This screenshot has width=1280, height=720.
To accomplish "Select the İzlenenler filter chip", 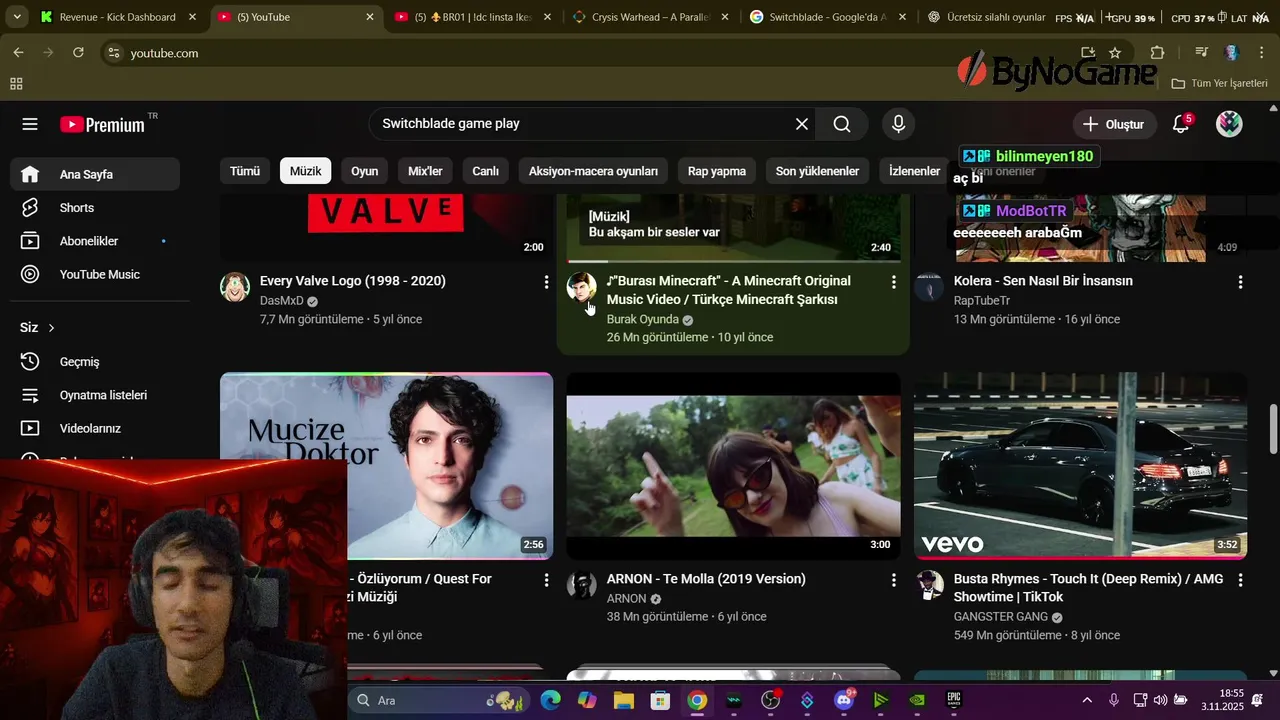I will 915,171.
